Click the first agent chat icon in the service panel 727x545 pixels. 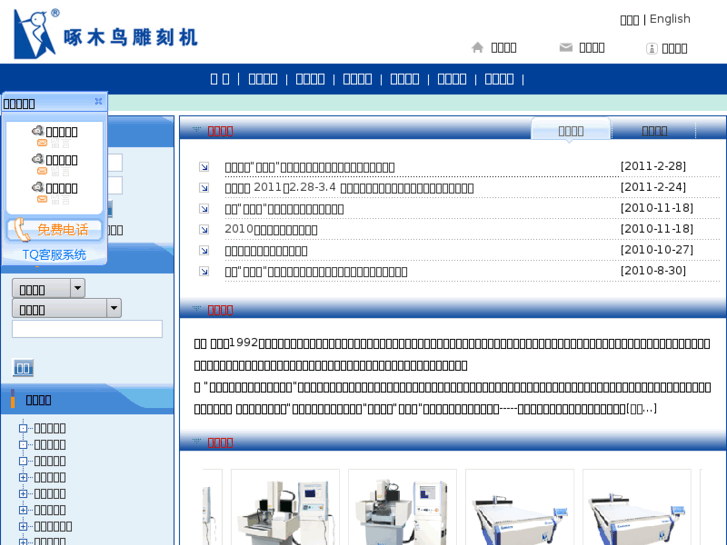(38, 131)
